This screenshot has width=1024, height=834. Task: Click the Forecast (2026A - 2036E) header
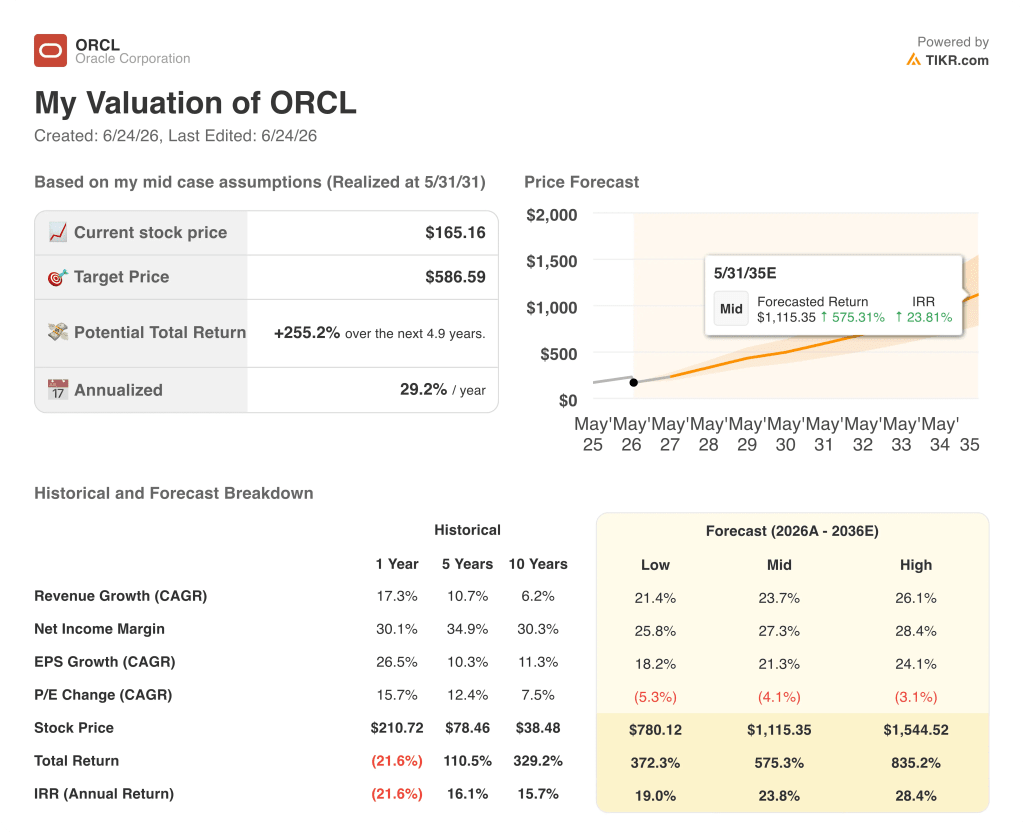tap(792, 531)
